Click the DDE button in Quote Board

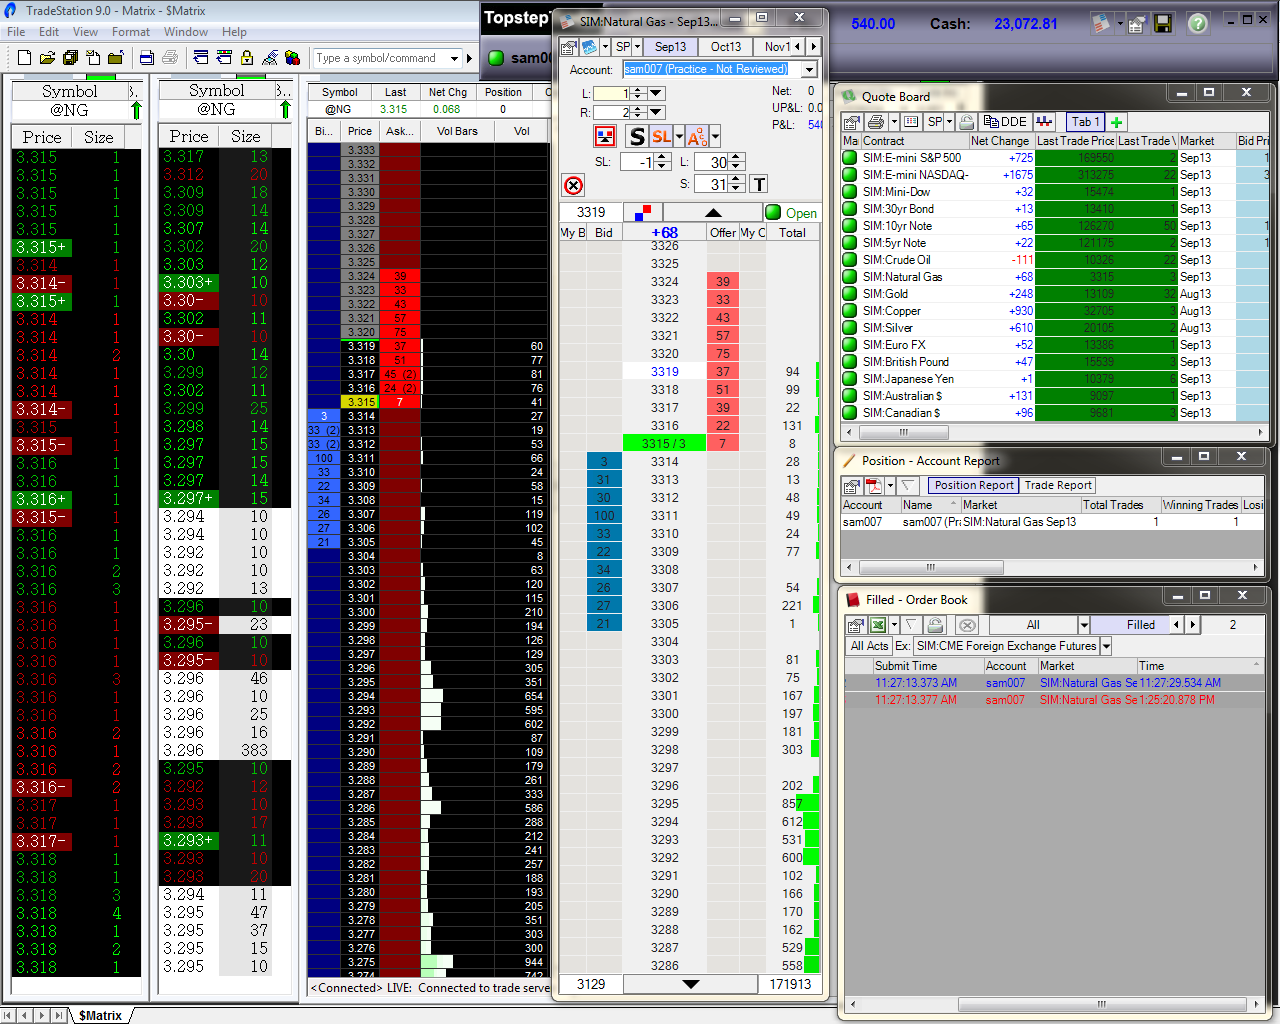click(1006, 122)
